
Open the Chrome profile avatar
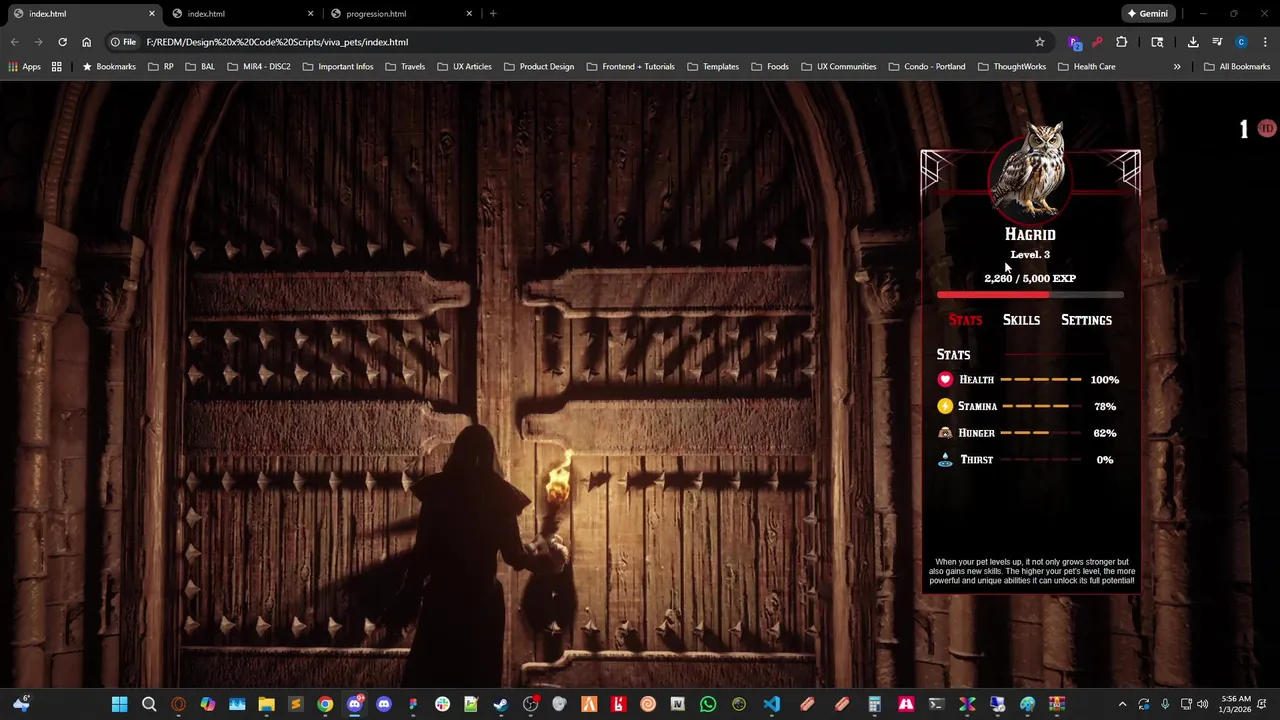(1241, 42)
